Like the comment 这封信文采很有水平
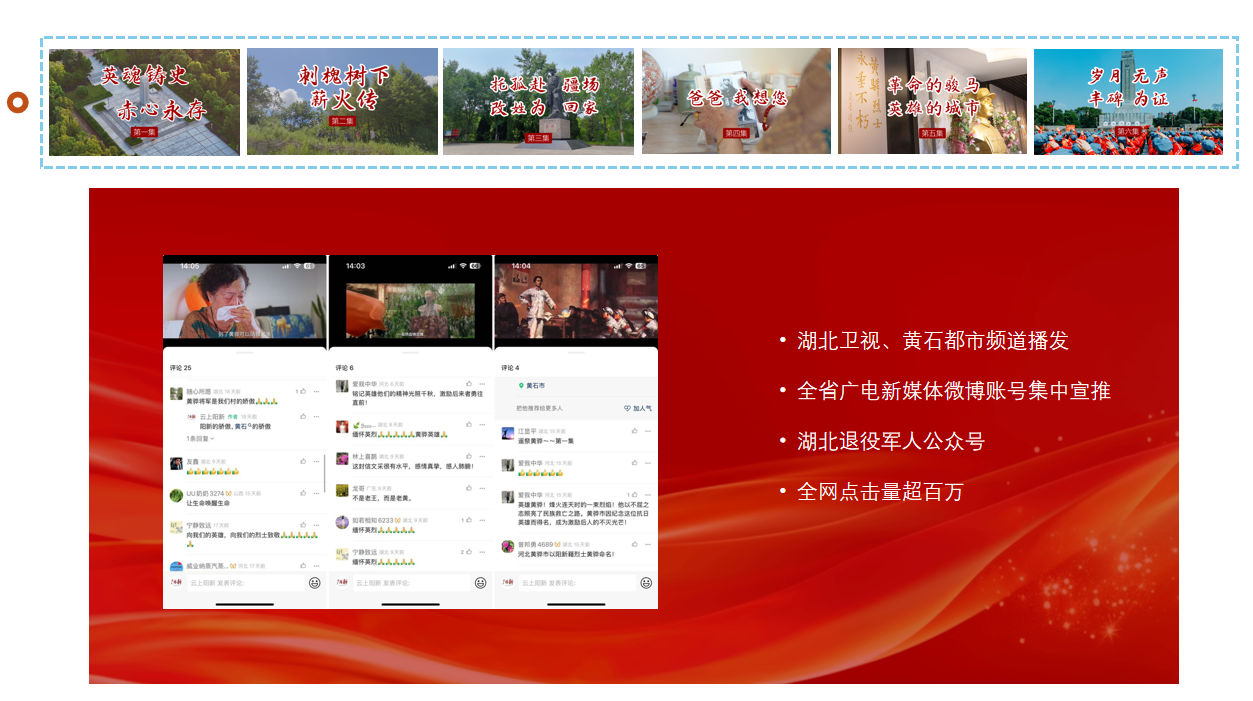1253x701 pixels. (468, 456)
